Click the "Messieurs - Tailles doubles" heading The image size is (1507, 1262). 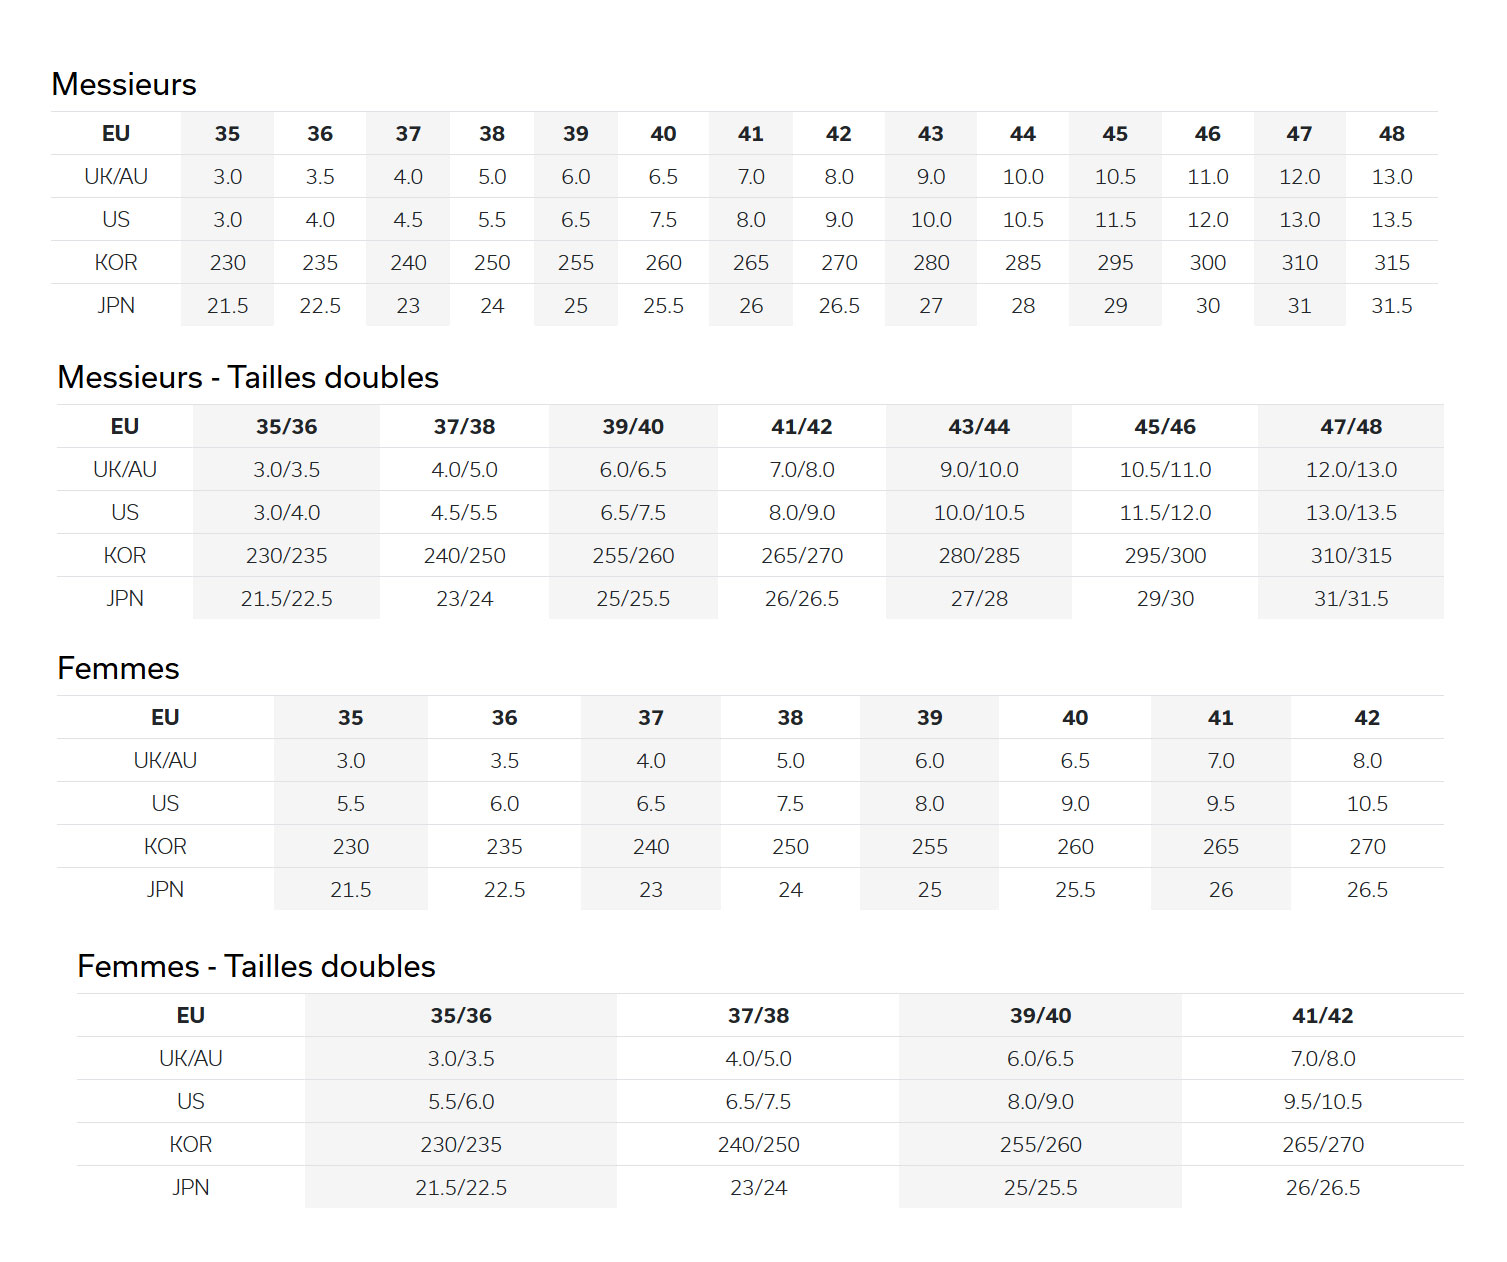248,377
